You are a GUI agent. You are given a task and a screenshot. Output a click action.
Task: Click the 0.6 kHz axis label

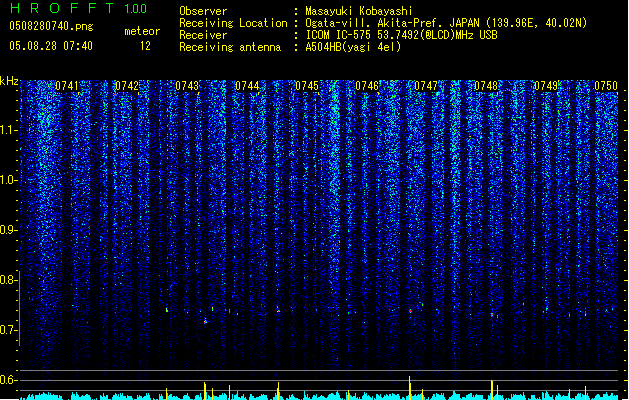(x=9, y=380)
